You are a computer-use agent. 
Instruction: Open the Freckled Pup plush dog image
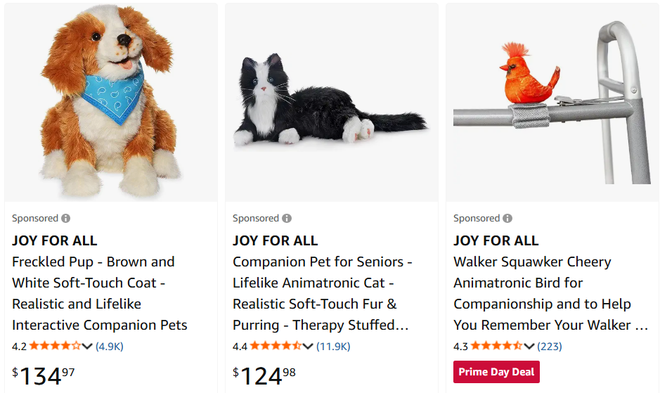pos(111,102)
